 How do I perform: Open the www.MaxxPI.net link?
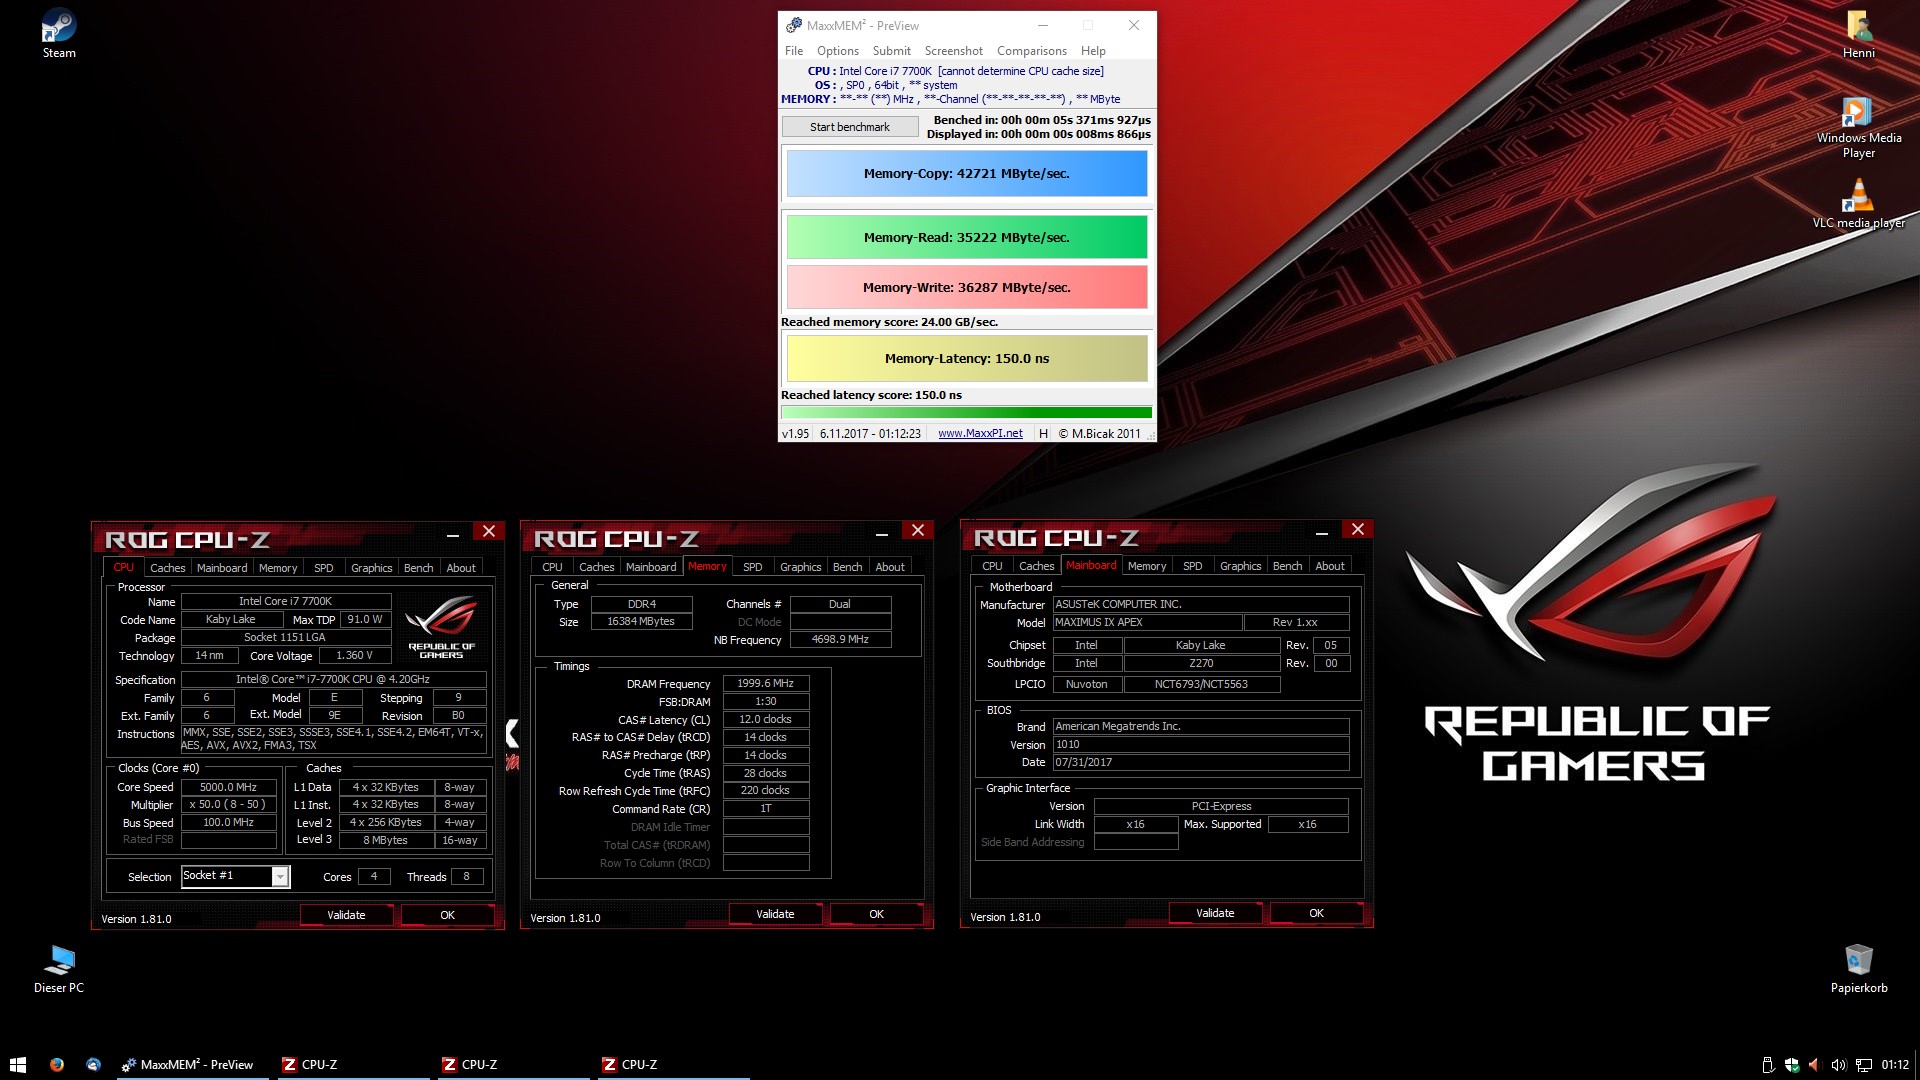[980, 434]
